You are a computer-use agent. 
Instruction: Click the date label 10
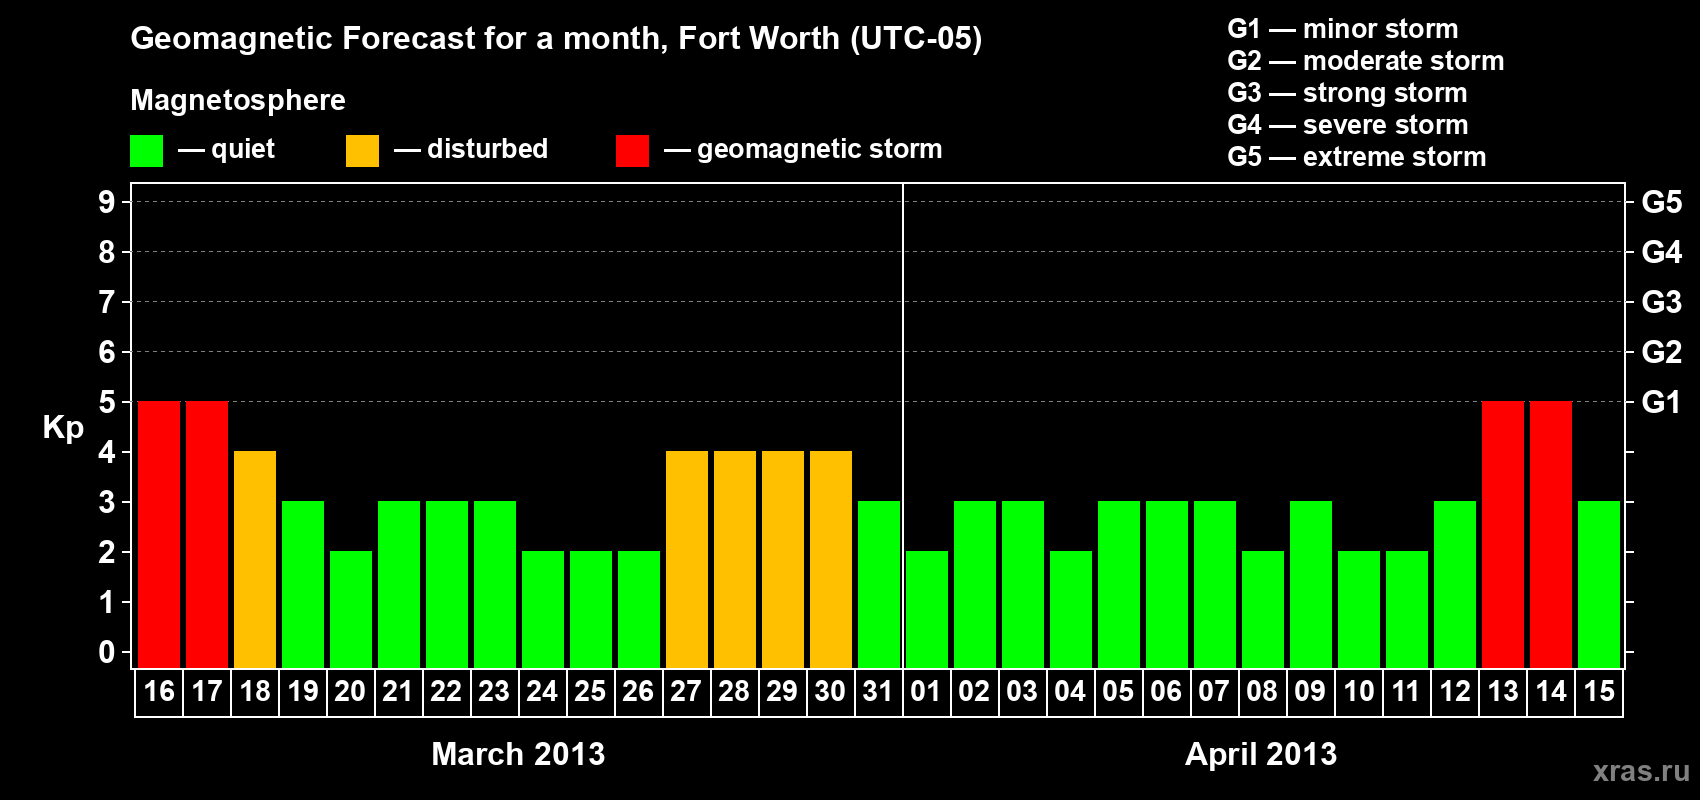click(x=1358, y=691)
